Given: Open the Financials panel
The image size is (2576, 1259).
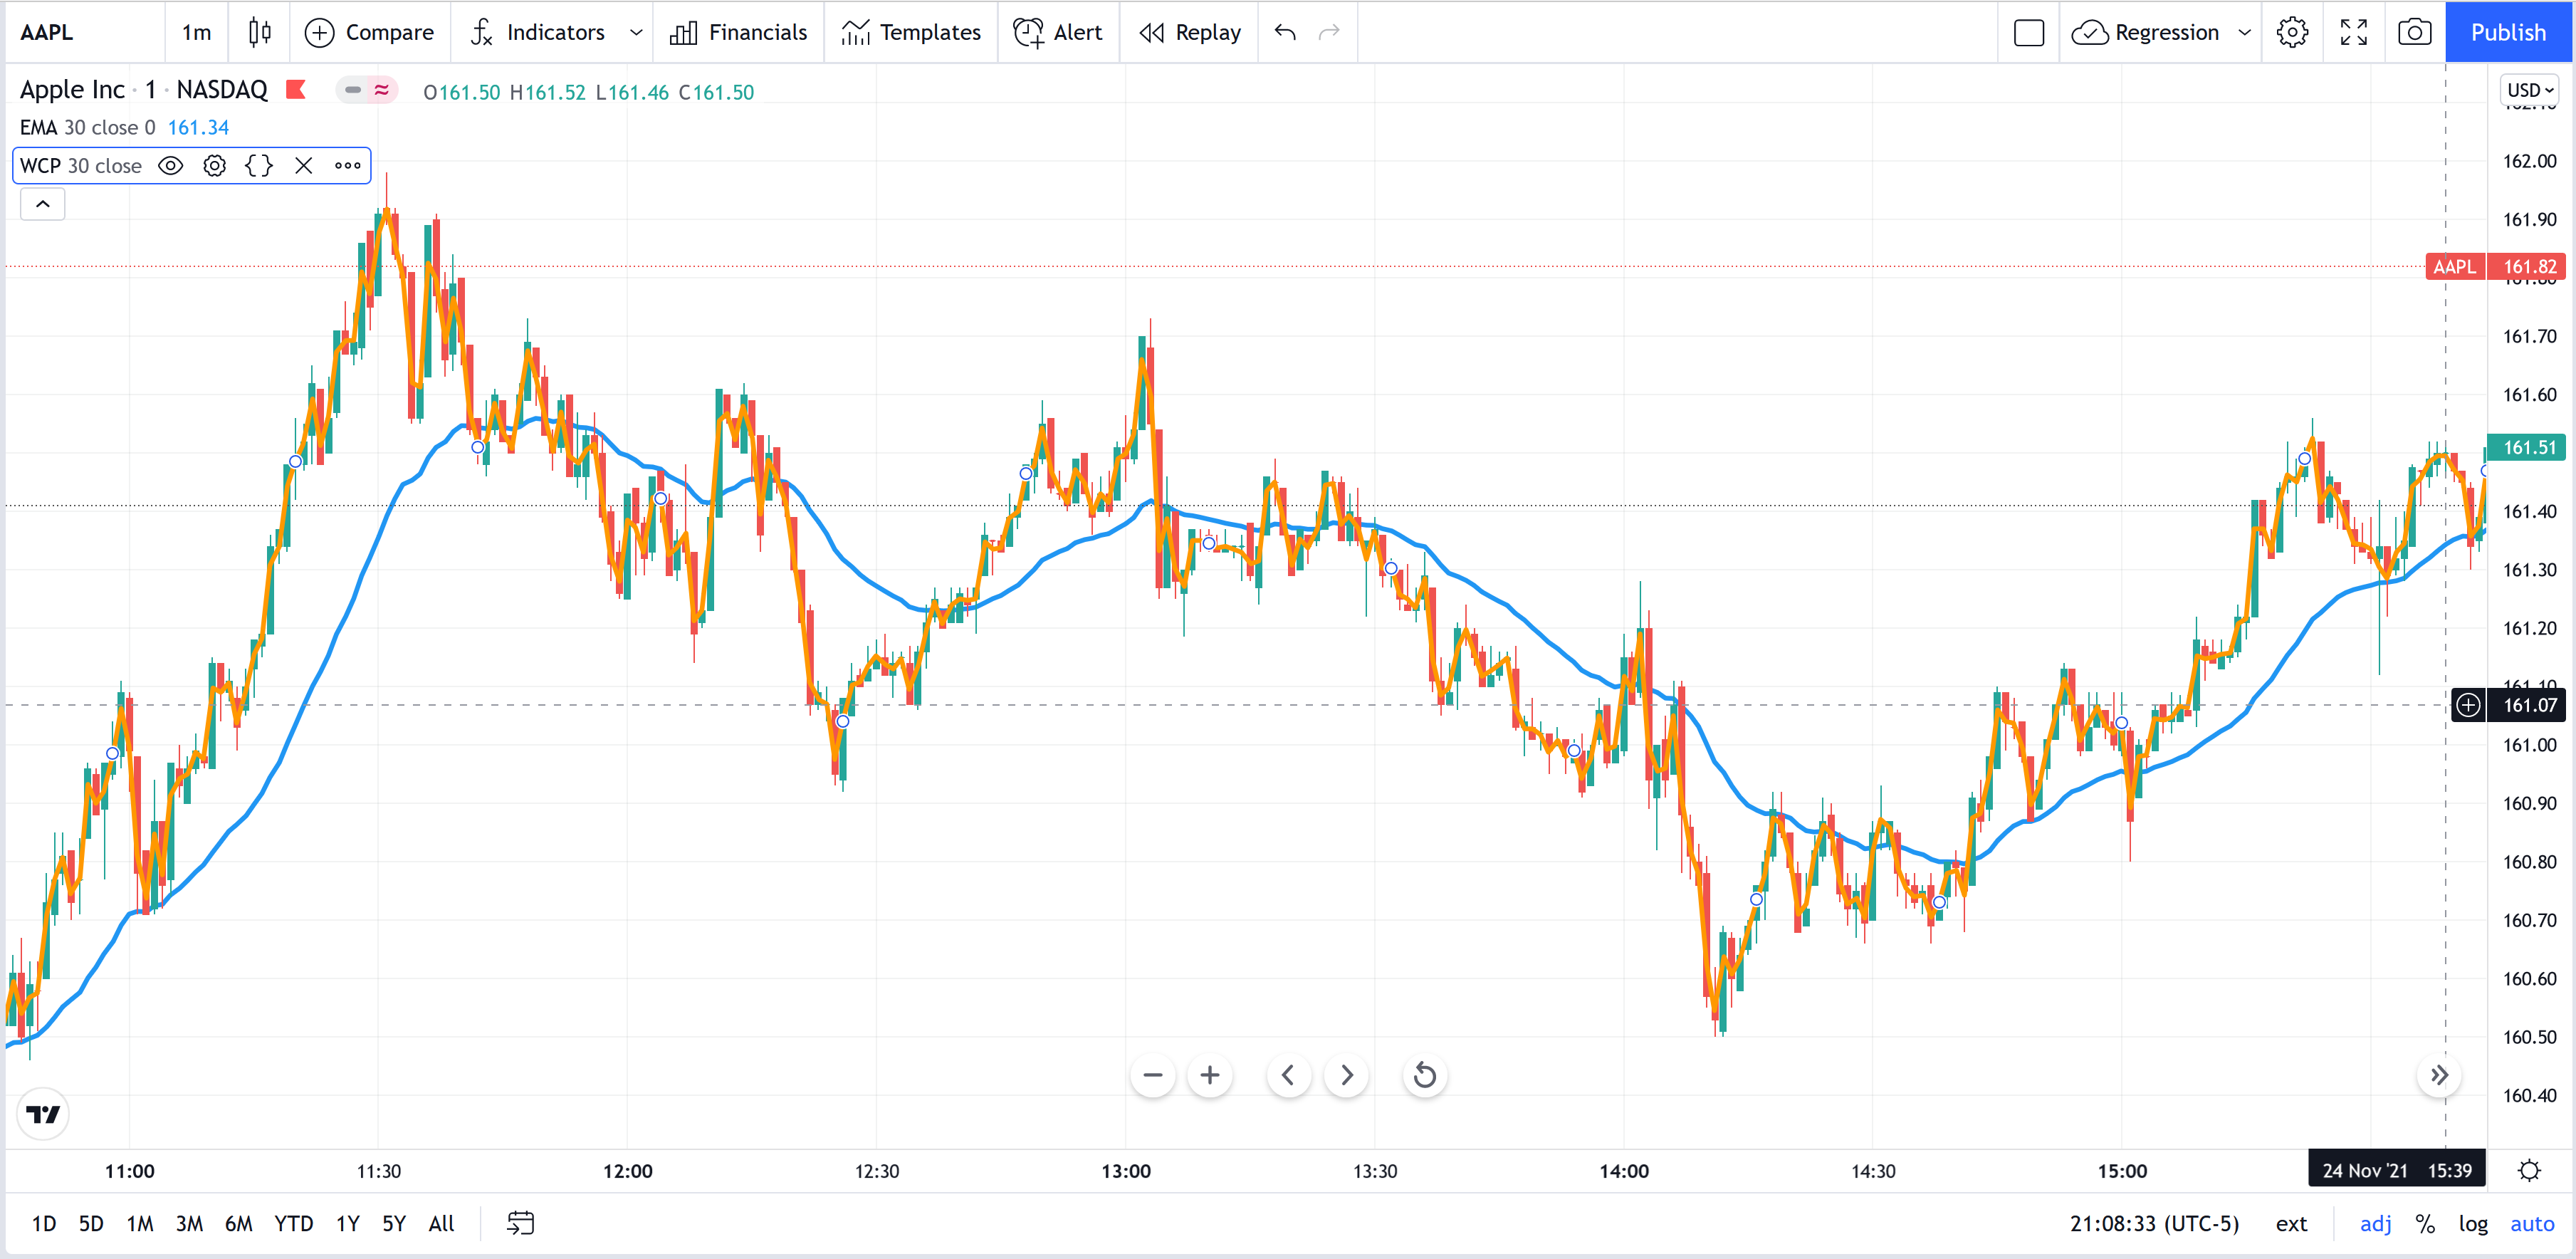Looking at the screenshot, I should click(738, 32).
